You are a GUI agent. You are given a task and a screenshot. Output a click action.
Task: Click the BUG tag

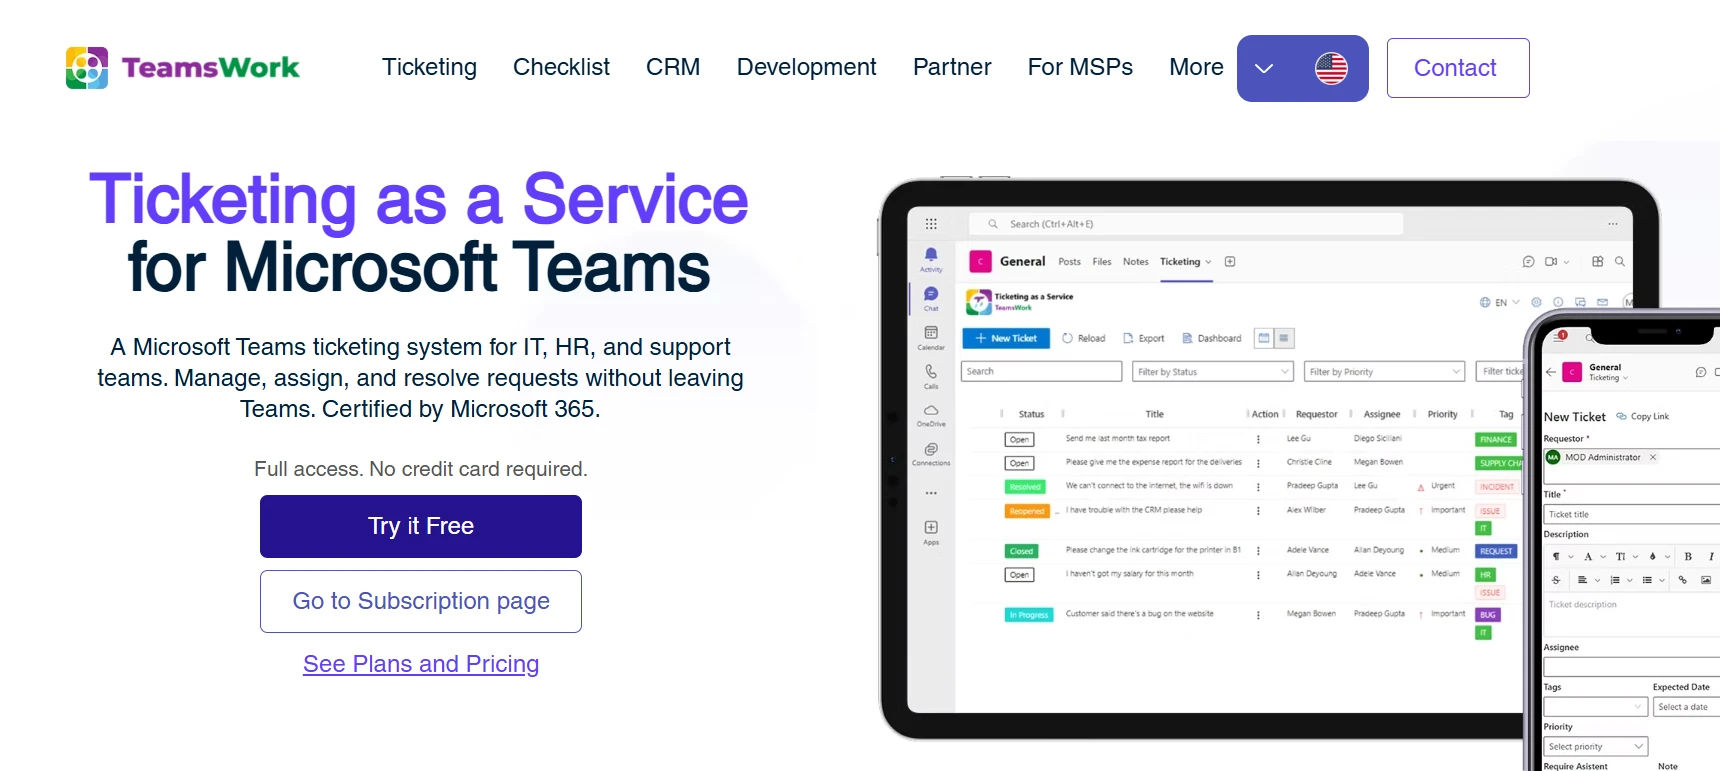pos(1488,615)
